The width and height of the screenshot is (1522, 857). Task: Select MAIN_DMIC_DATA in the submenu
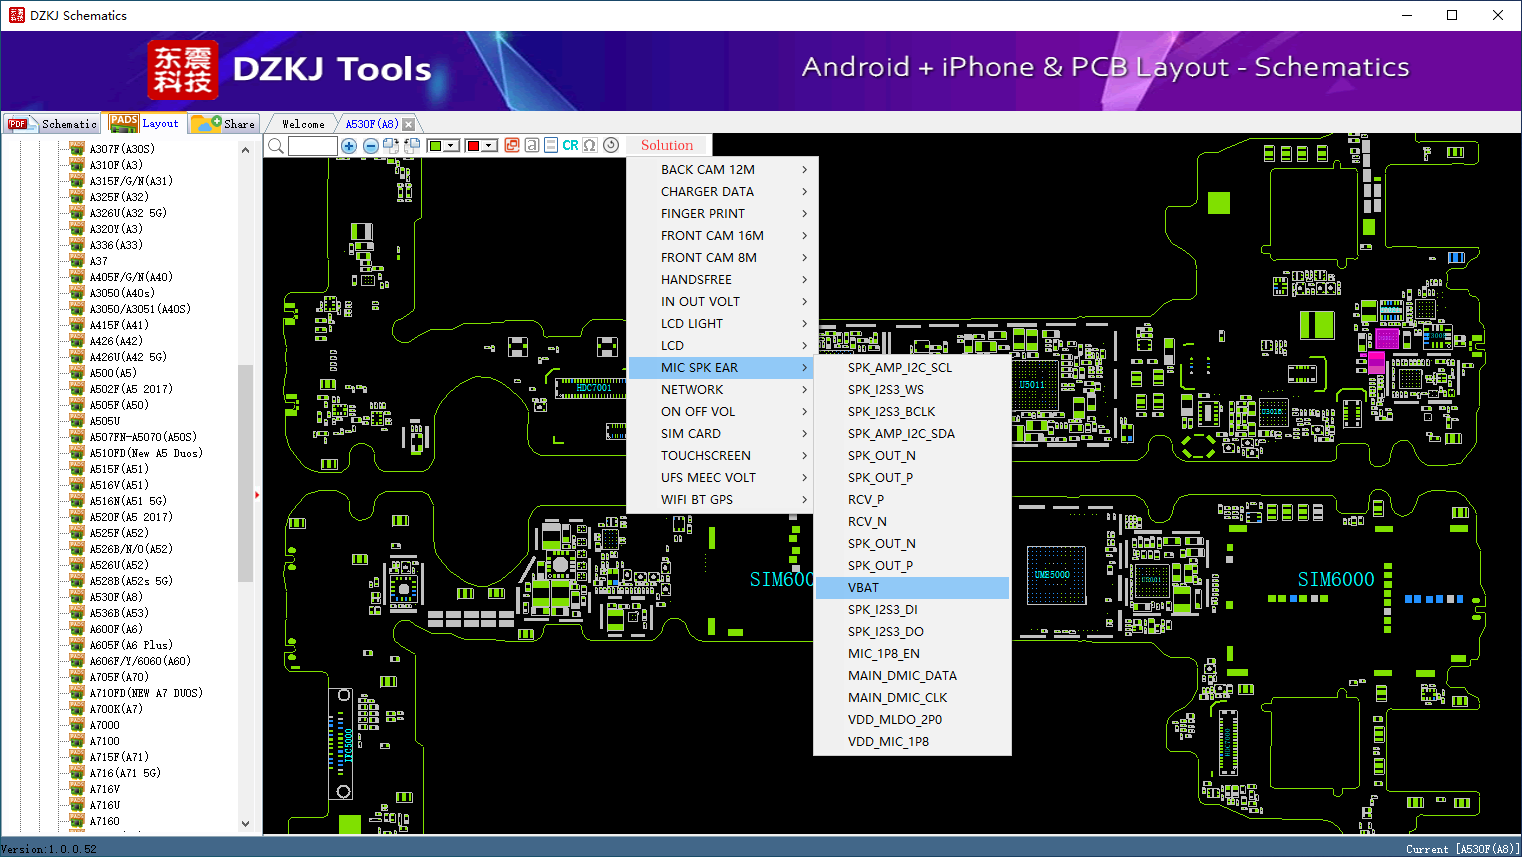pos(912,676)
